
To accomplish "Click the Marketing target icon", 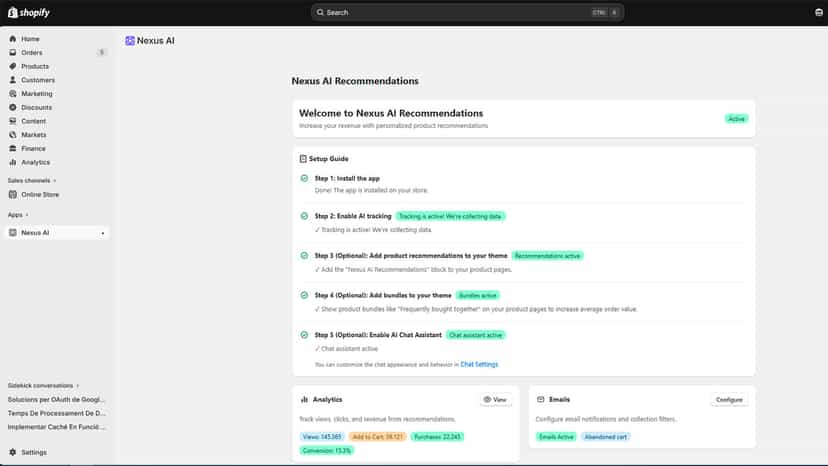I will (13, 94).
